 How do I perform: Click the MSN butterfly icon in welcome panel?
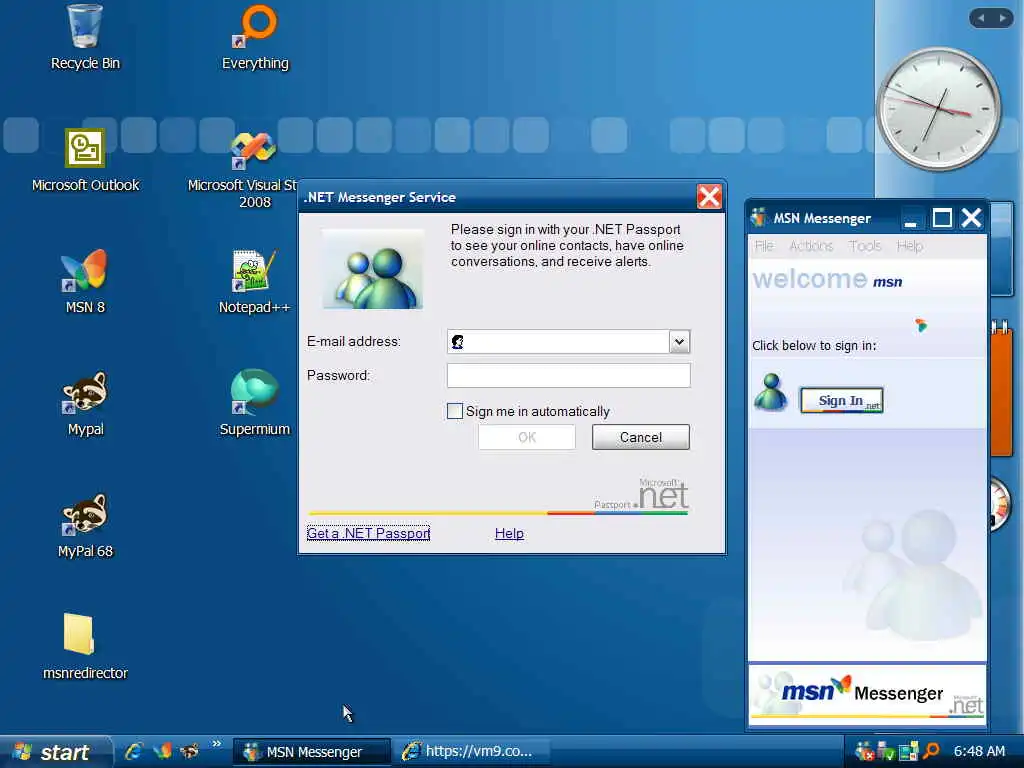tap(921, 325)
